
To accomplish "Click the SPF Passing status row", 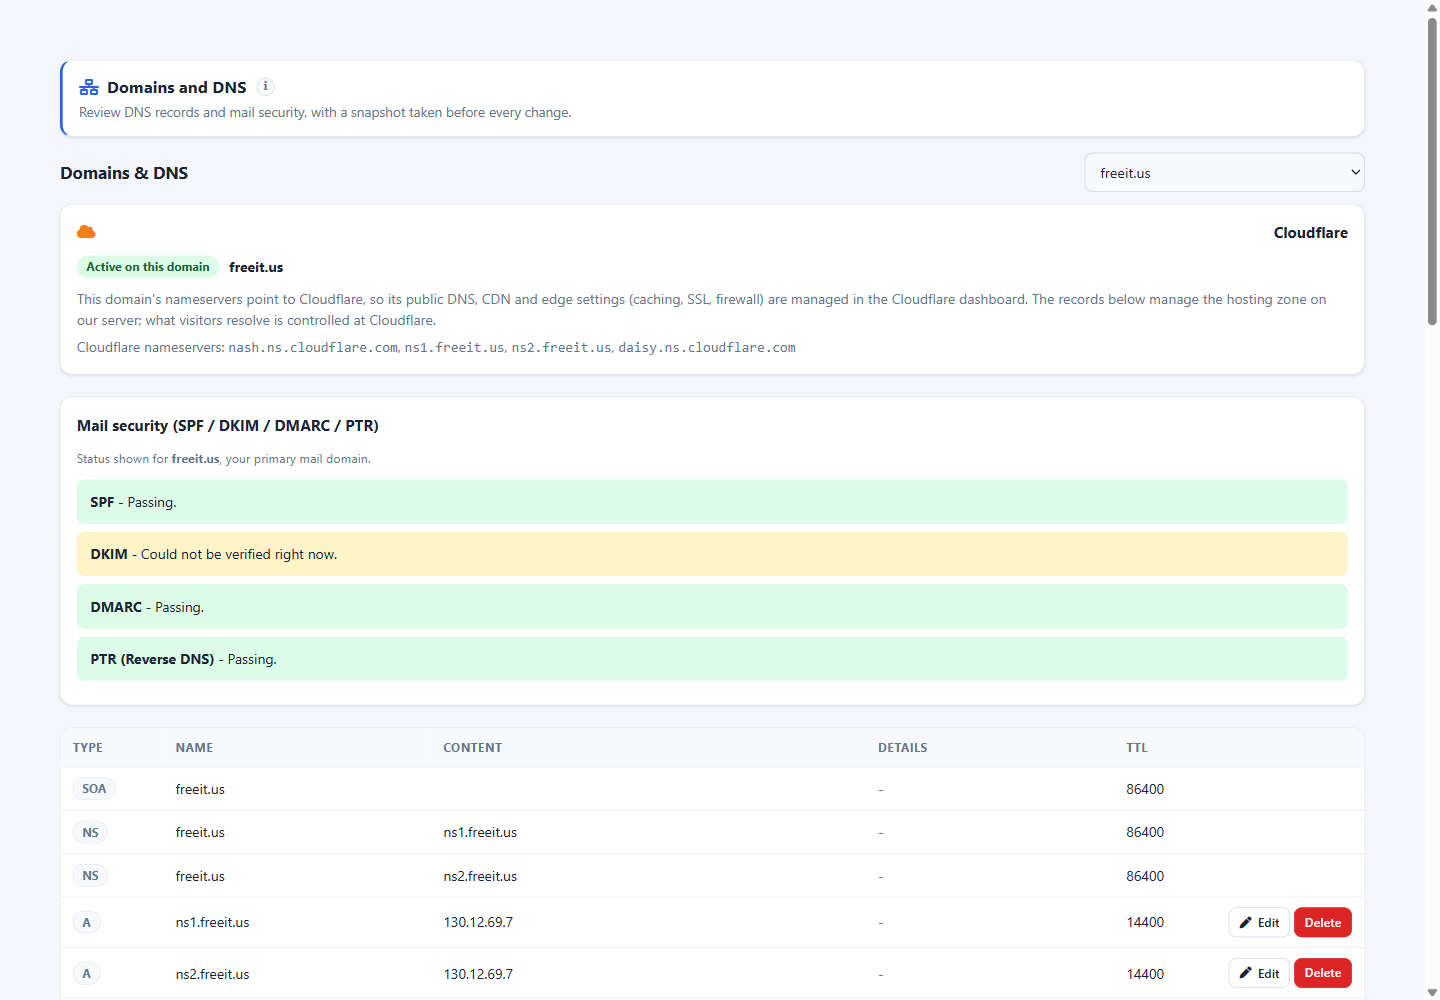I will [712, 502].
